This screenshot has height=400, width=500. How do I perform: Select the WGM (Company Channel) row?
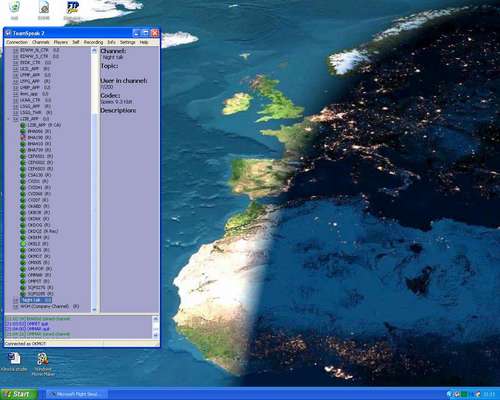pos(50,306)
